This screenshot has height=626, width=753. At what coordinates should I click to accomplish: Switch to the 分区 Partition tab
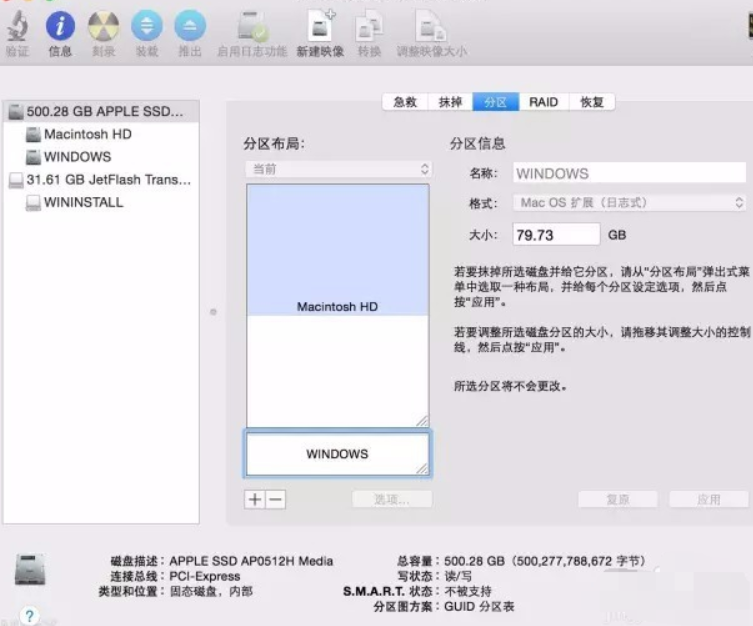pyautogui.click(x=496, y=102)
